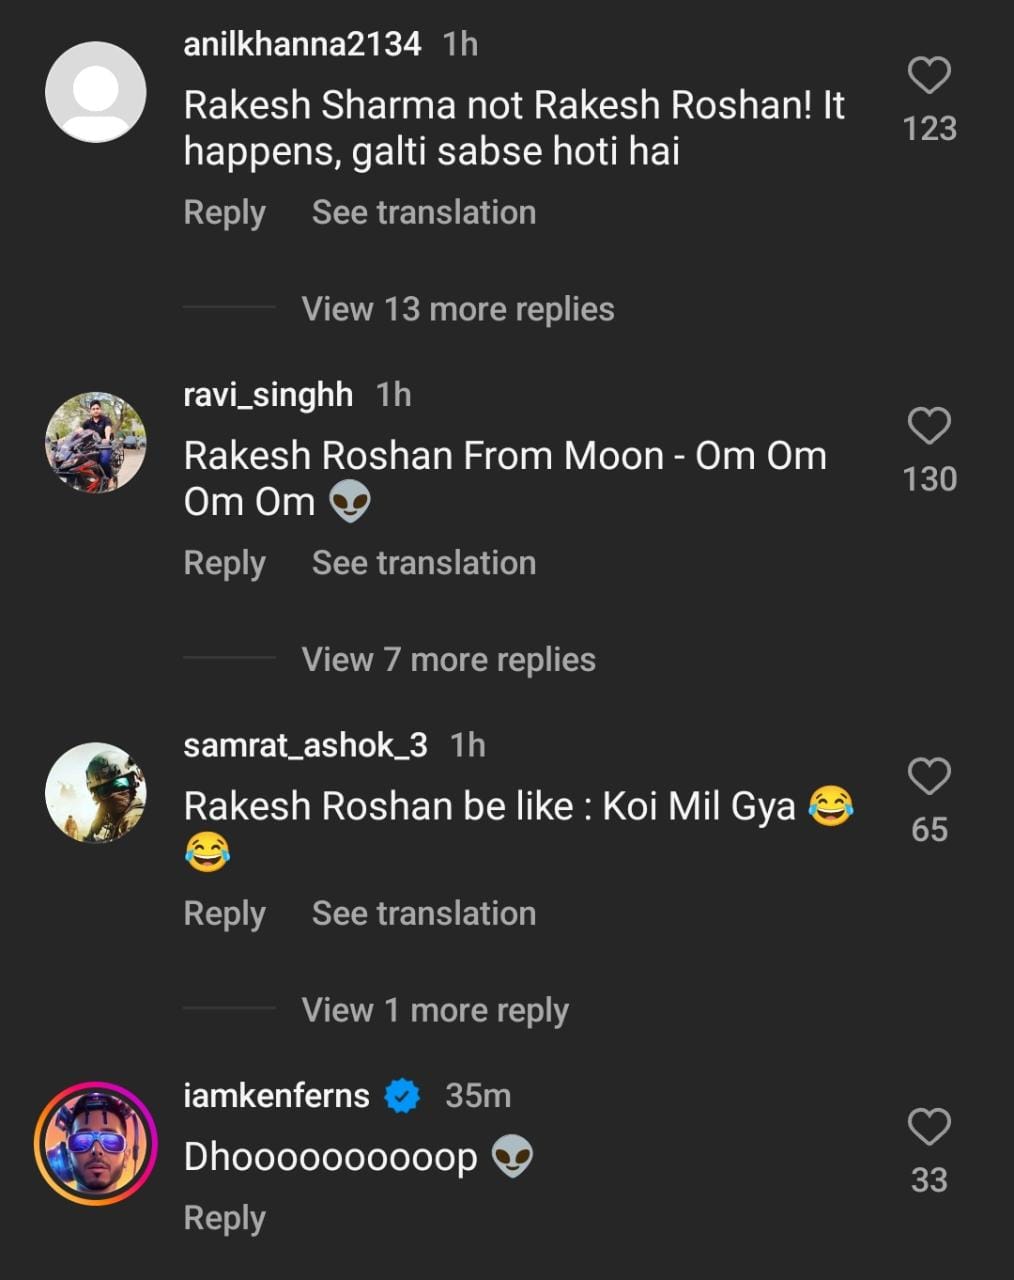Reply to iamkenferns' Dhooooop comment
Viewport: 1014px width, 1280px height.
tap(224, 1218)
